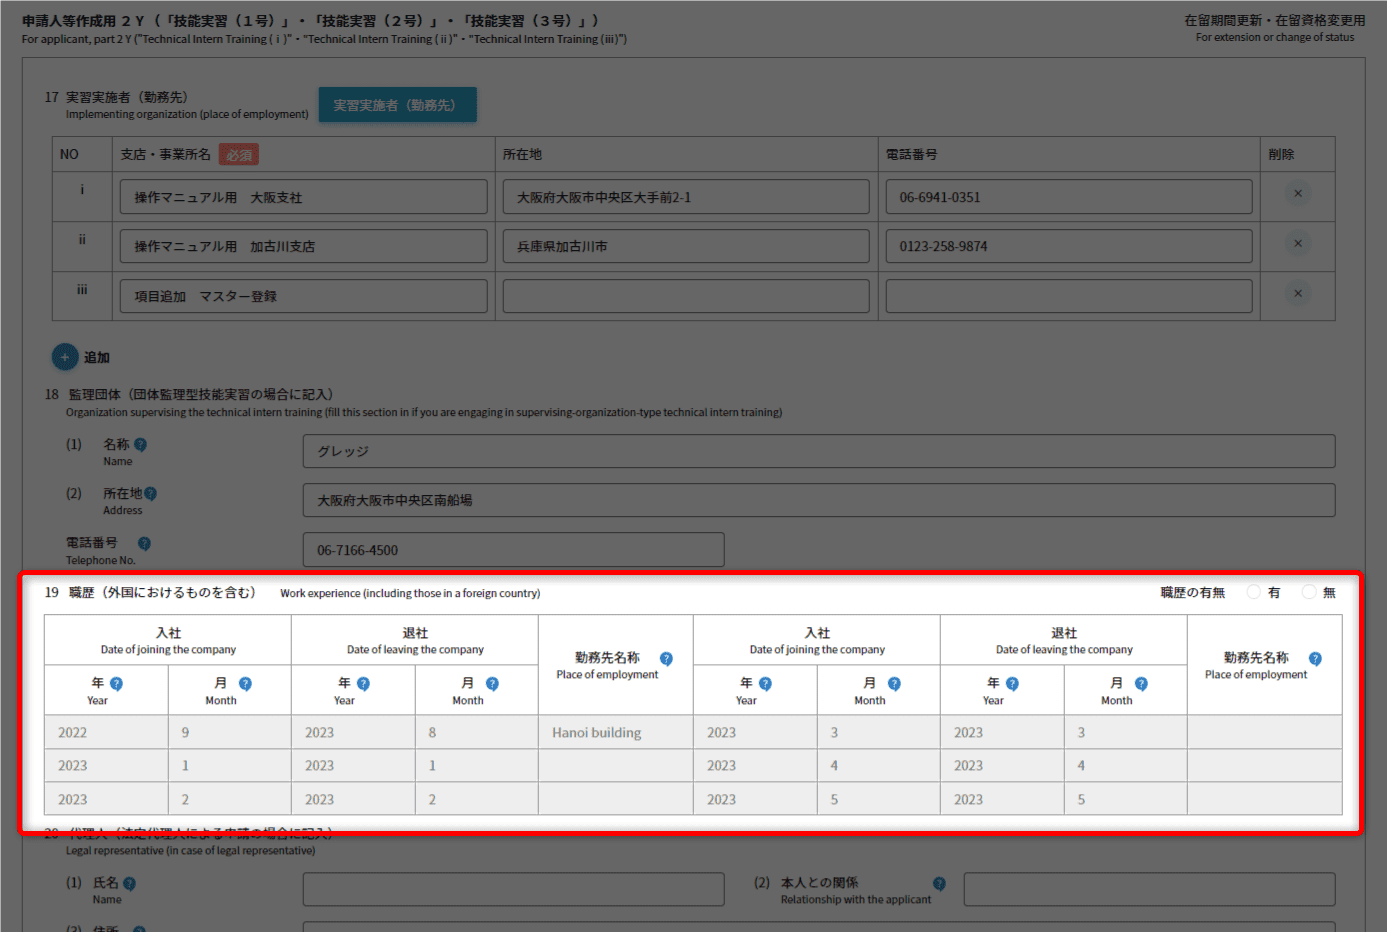1387x932 pixels.
Task: Click the 兵庫県加古川市 address field
Action: point(685,246)
